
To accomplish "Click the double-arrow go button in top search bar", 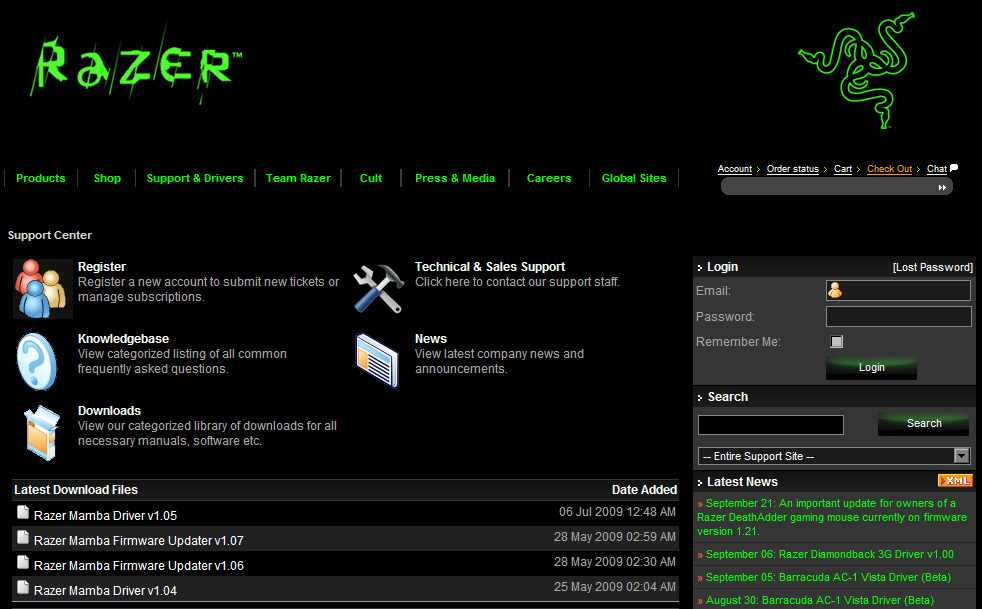I will (x=942, y=187).
